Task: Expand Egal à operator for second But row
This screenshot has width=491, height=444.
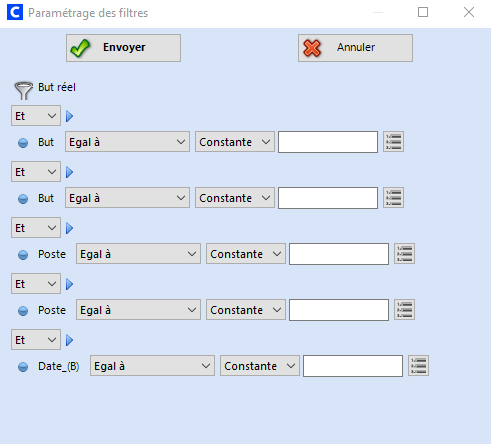Action: pos(127,198)
